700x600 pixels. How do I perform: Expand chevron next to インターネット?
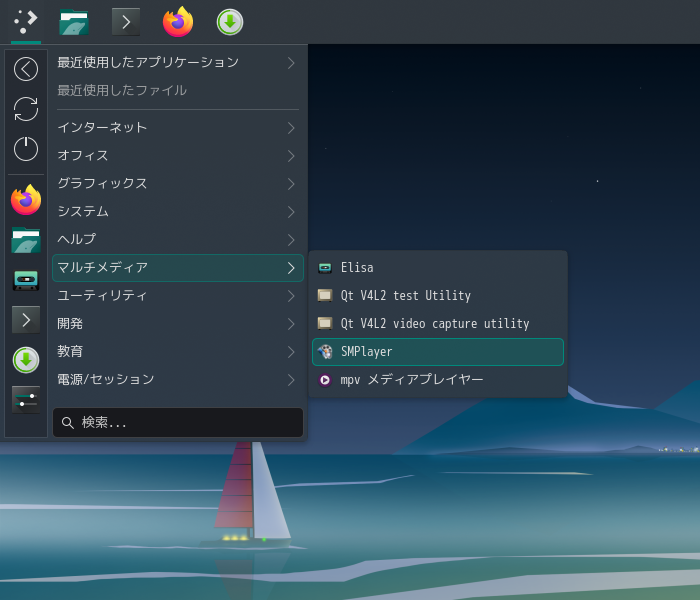click(x=291, y=128)
